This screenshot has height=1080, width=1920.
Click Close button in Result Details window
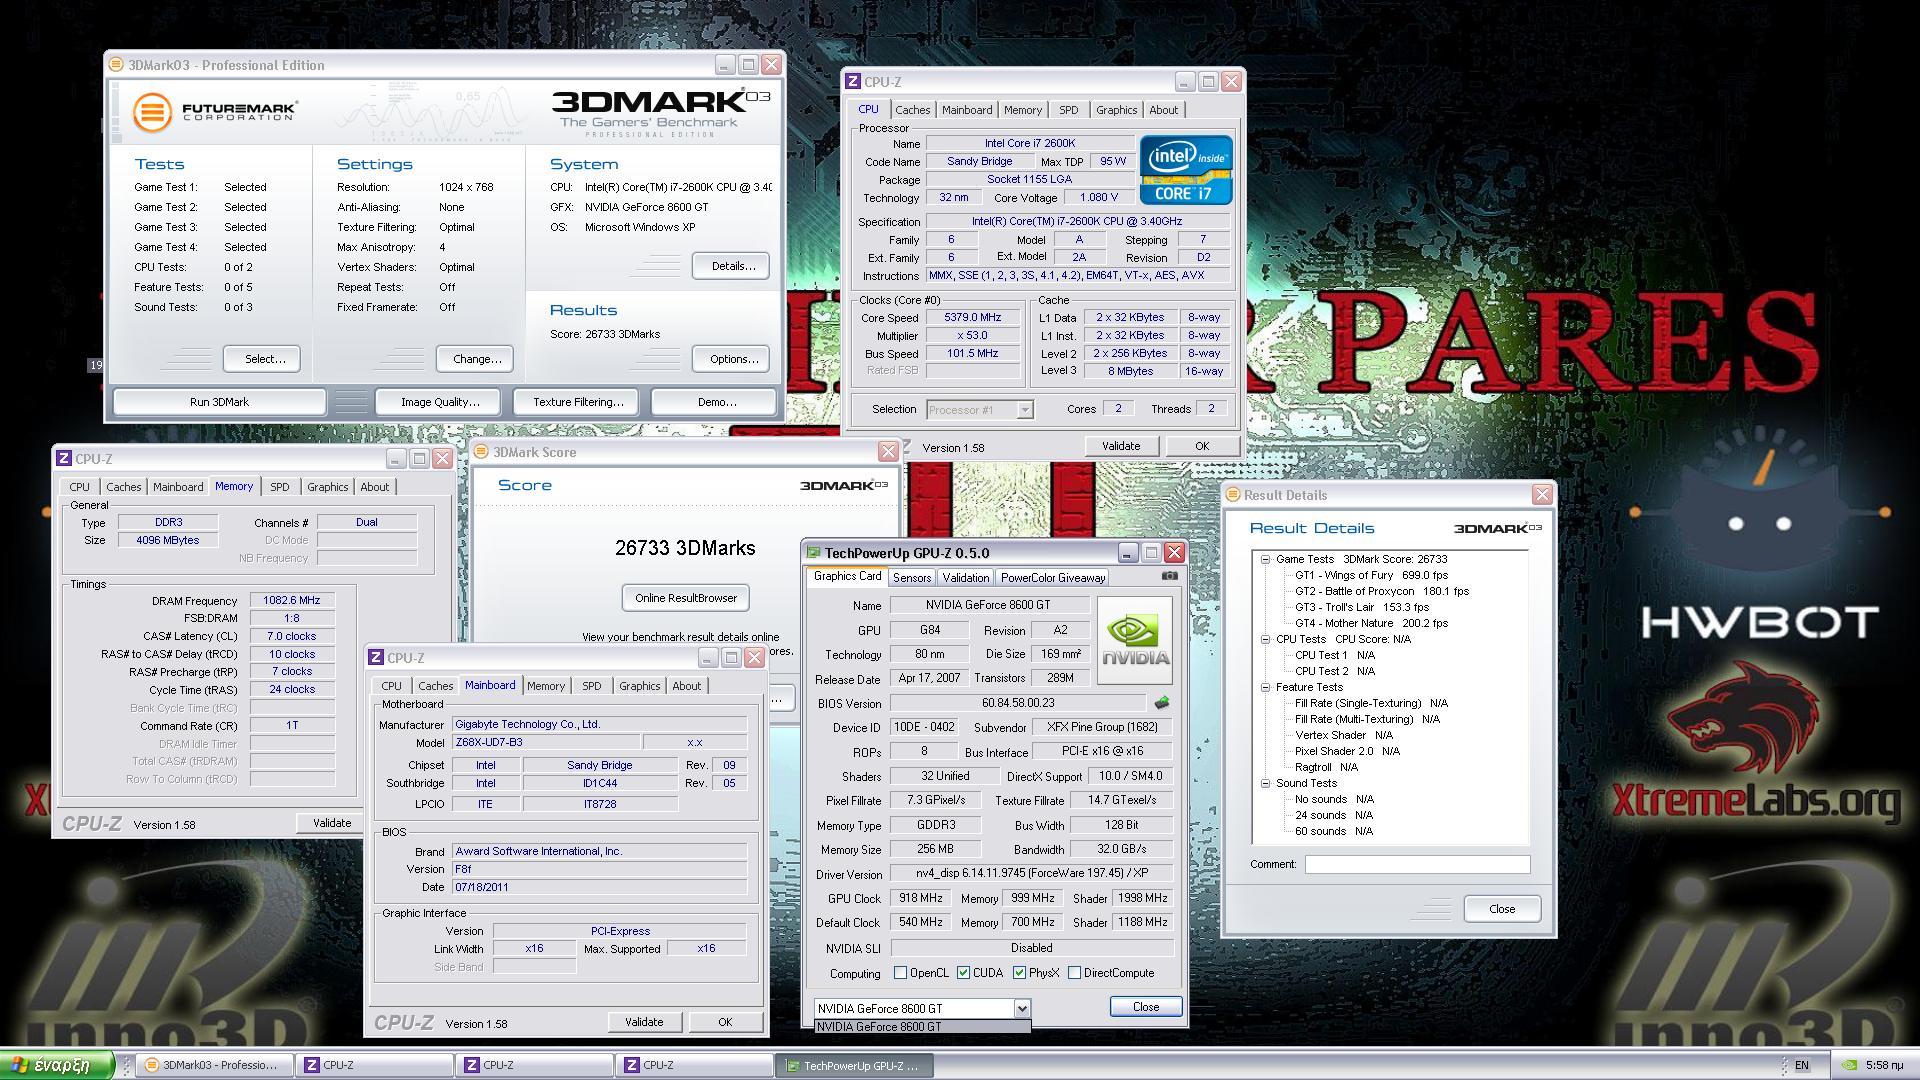pyautogui.click(x=1502, y=909)
